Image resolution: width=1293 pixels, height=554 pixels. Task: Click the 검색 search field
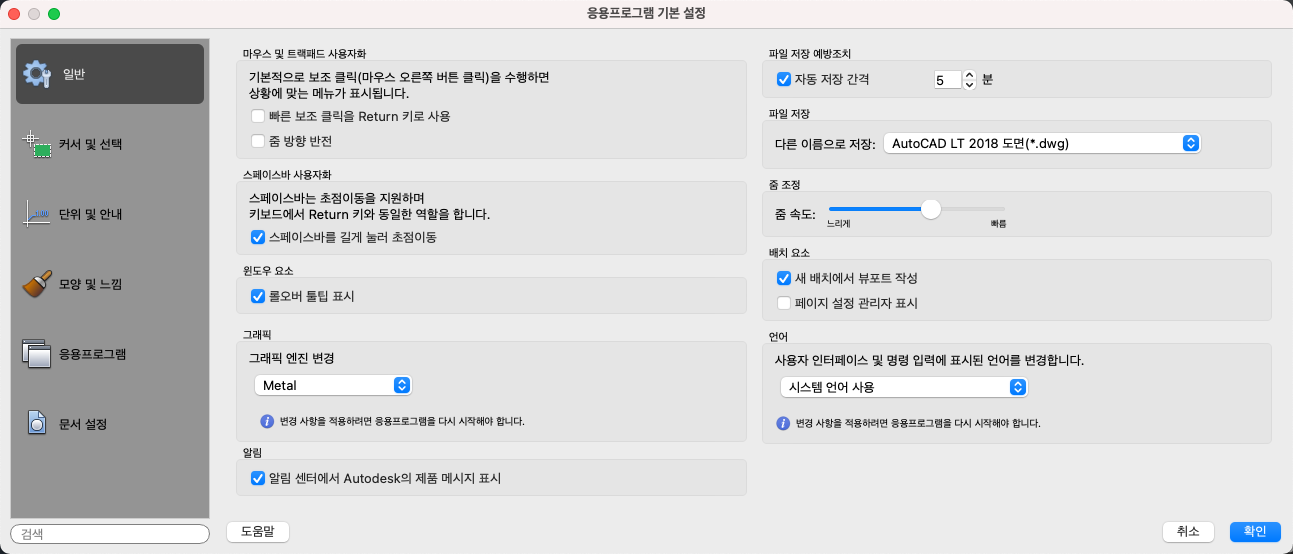coord(110,534)
